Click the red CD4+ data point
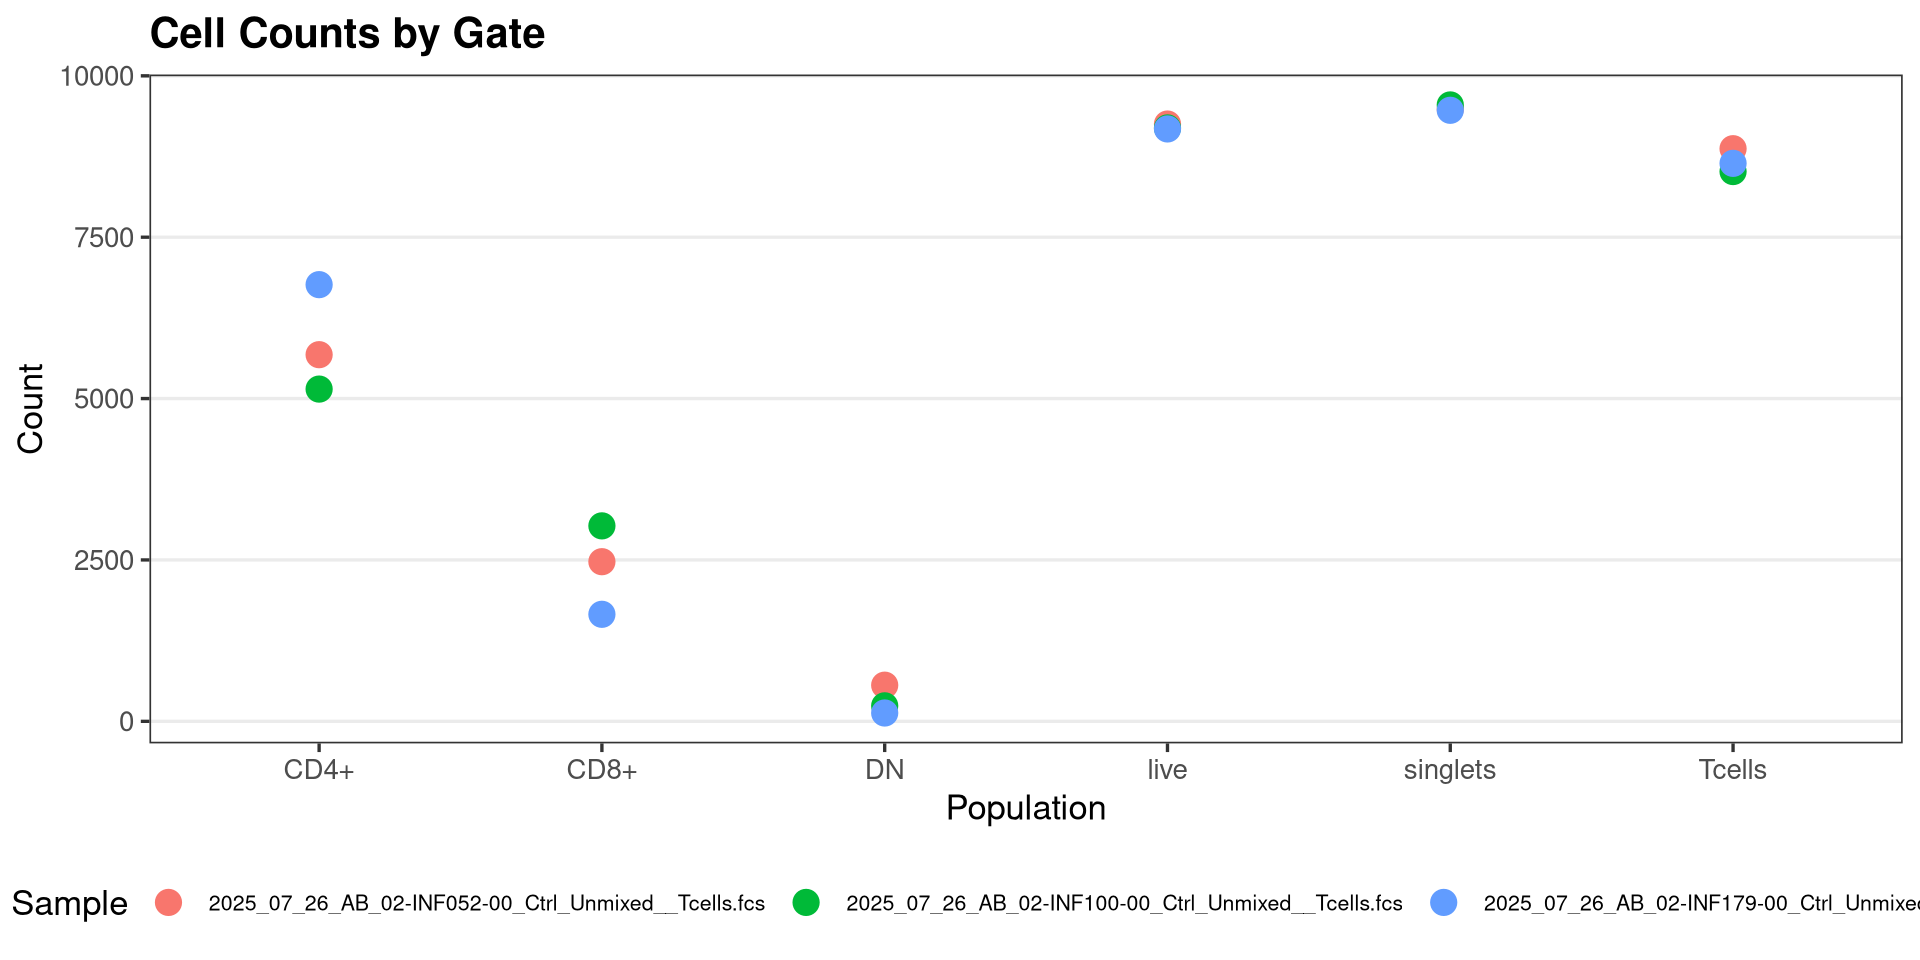 pos(319,355)
